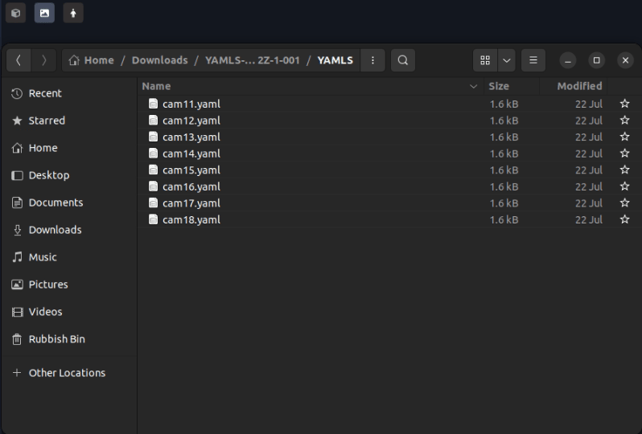The height and width of the screenshot is (434, 642).
Task: Open Starred in the sidebar
Action: click(x=69, y=120)
